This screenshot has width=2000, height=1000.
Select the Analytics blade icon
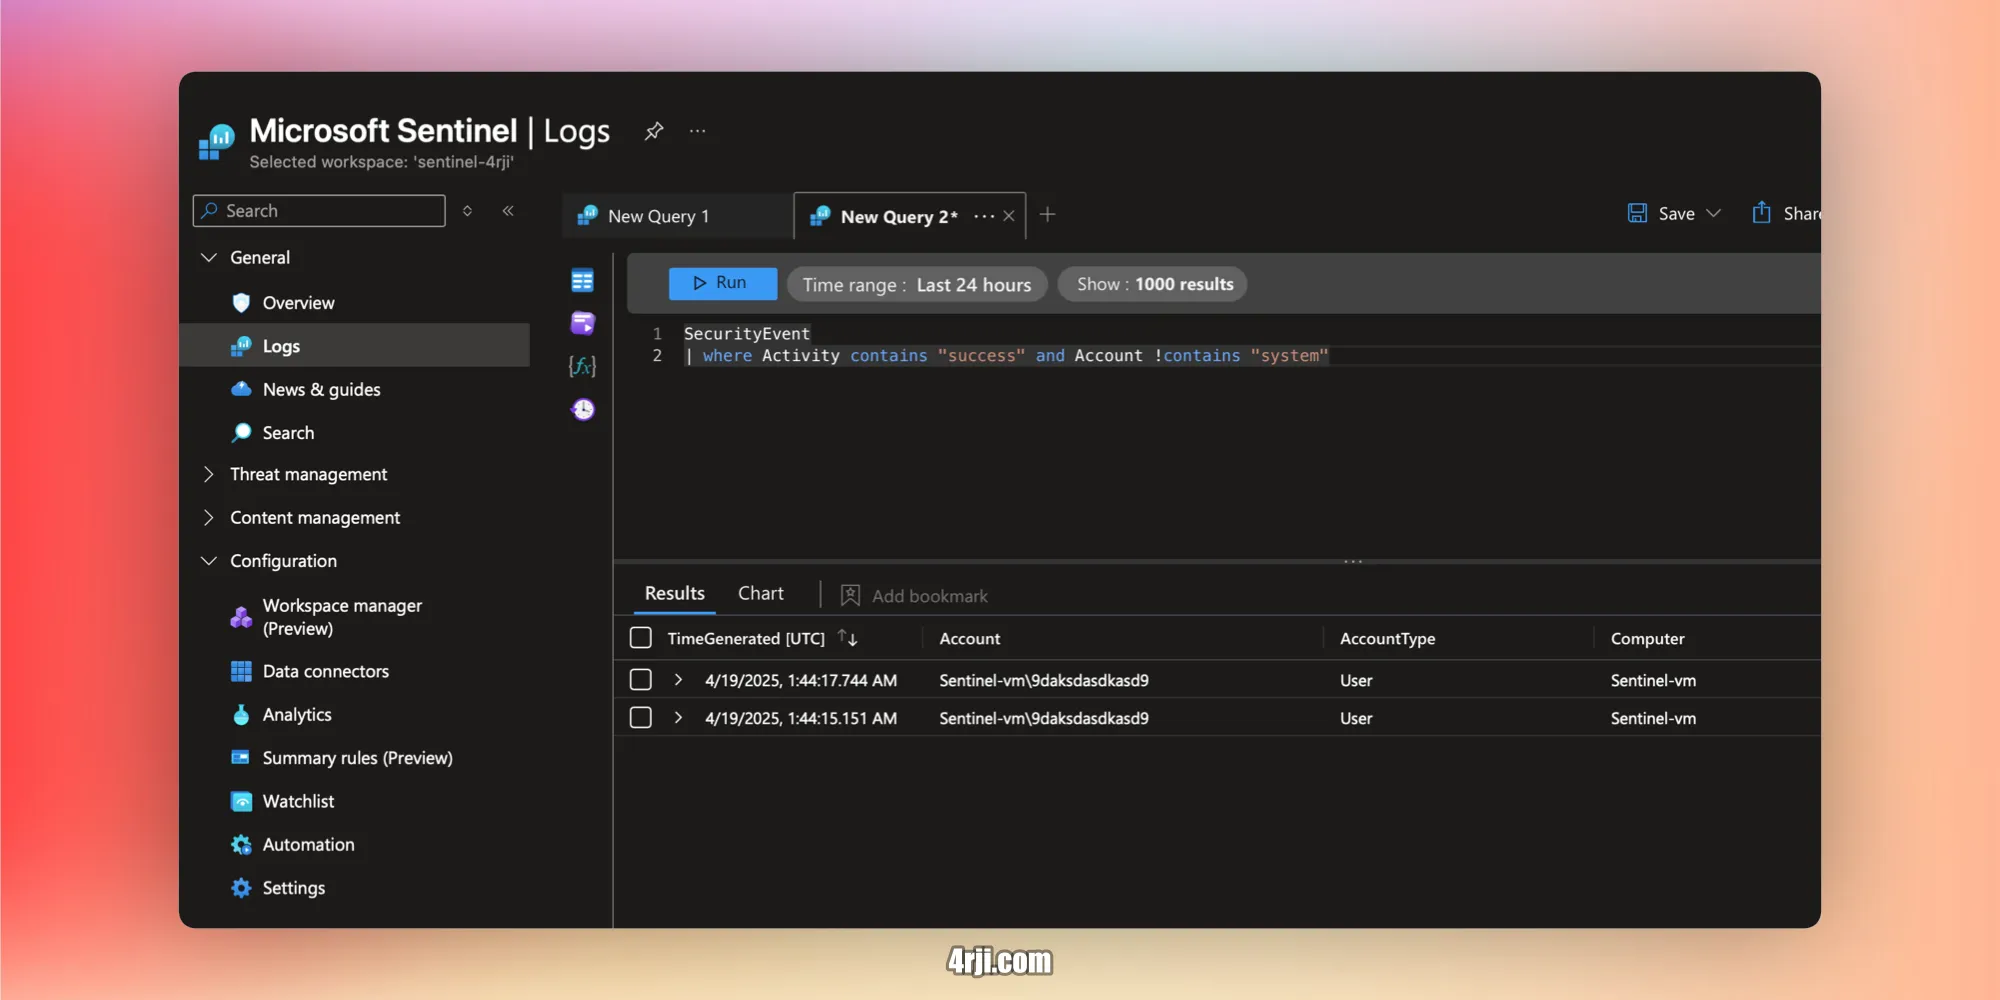pos(241,714)
